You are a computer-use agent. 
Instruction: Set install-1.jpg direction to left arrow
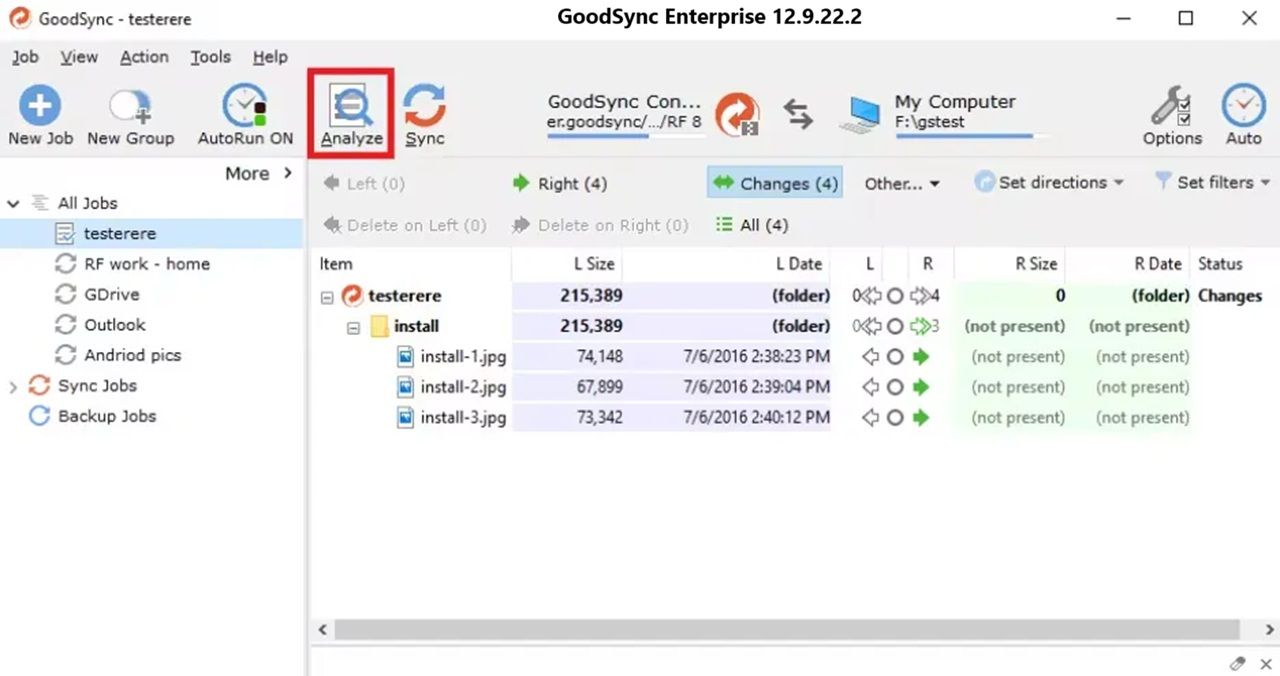(870, 357)
